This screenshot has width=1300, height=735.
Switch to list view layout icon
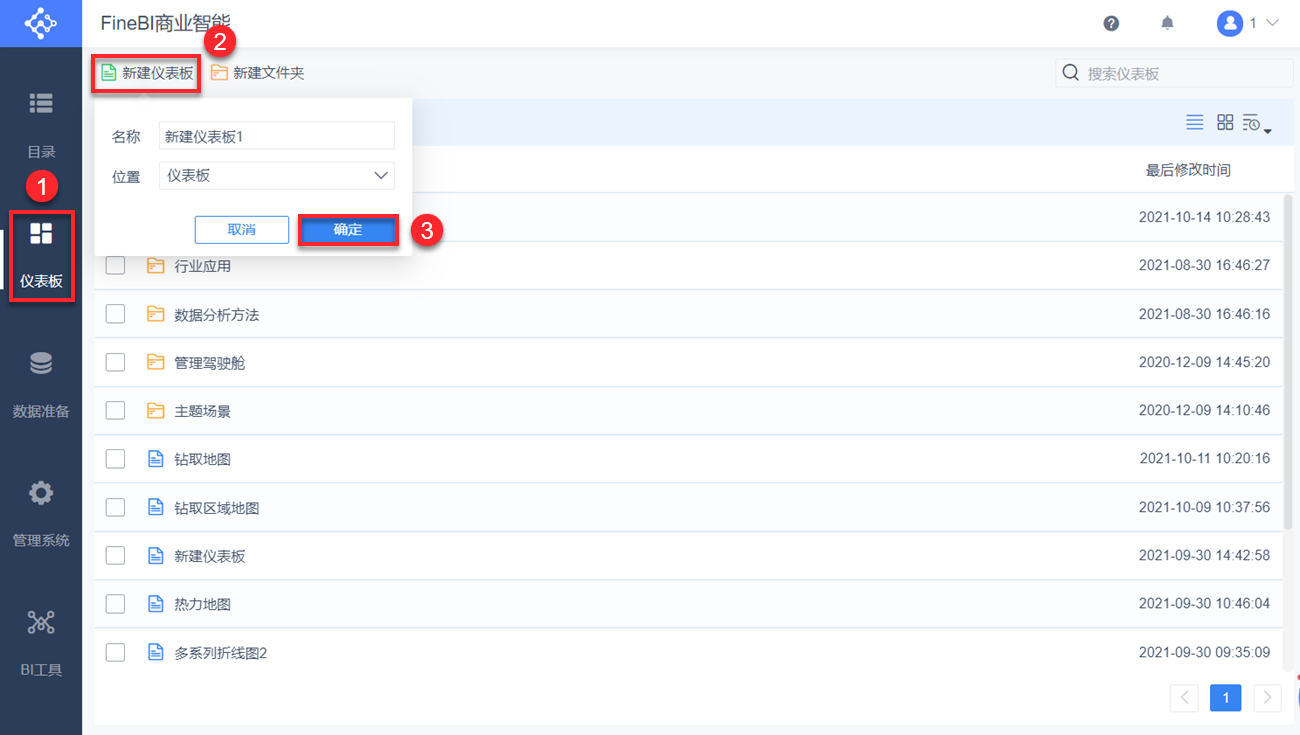(1194, 122)
